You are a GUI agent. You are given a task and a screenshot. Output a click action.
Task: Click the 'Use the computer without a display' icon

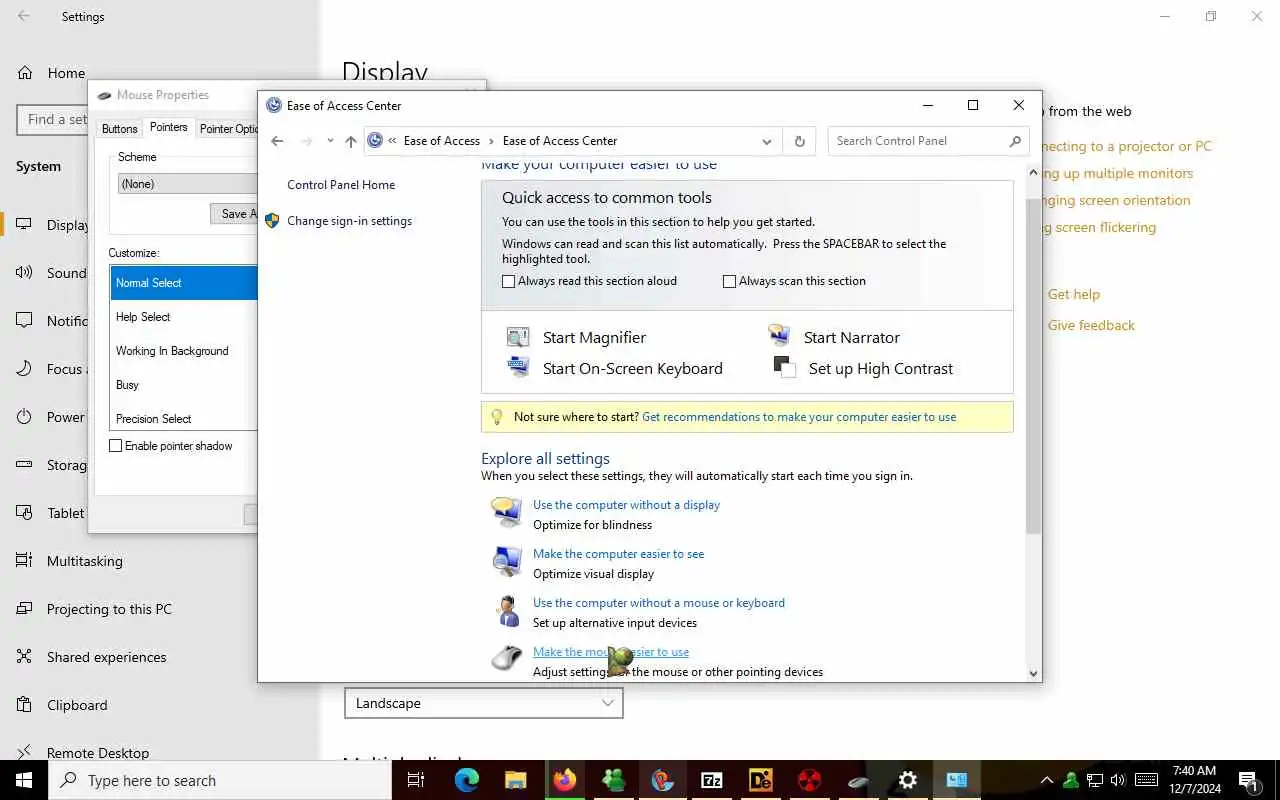[506, 512]
